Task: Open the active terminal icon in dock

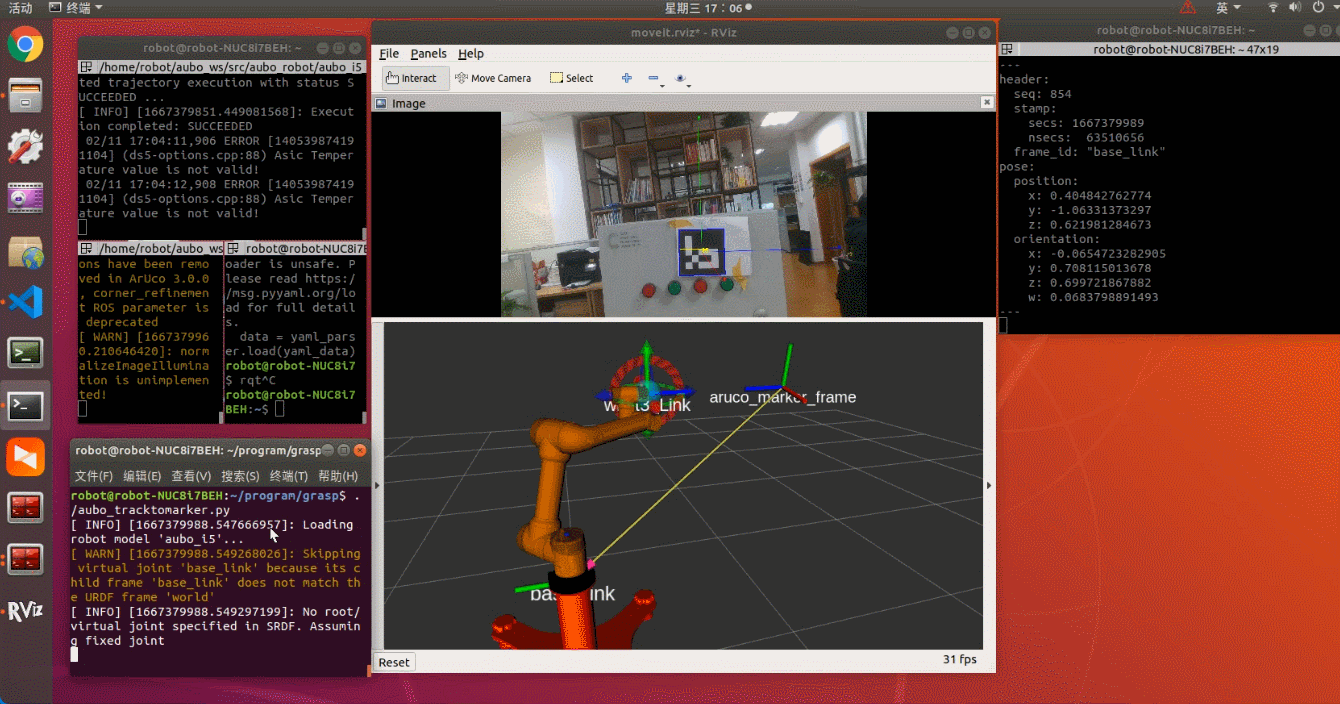Action: coord(25,405)
